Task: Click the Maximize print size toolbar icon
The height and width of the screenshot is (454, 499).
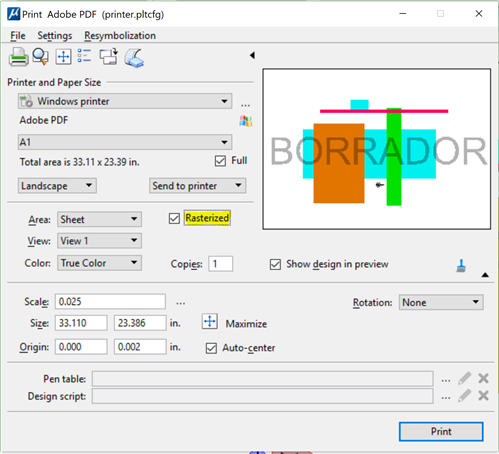Action: (x=63, y=57)
